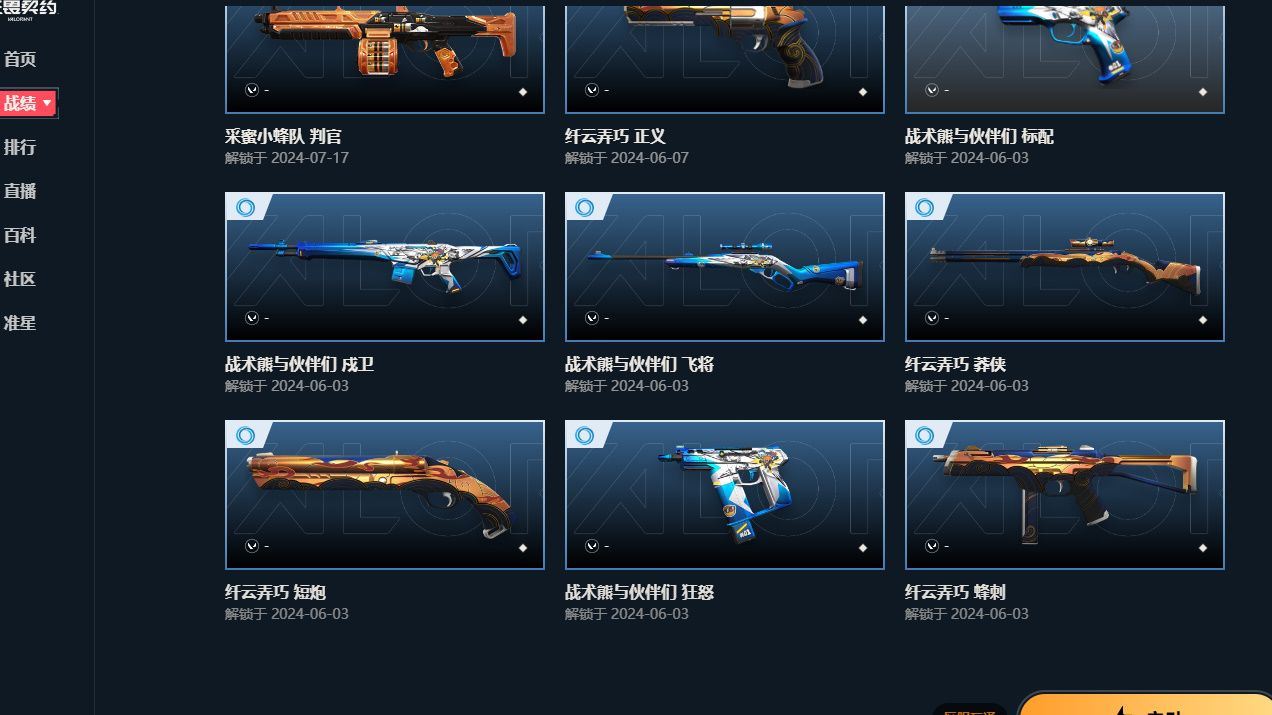Click the blue ring badge on 戍卫 skin card
This screenshot has height=715, width=1272.
point(245,207)
